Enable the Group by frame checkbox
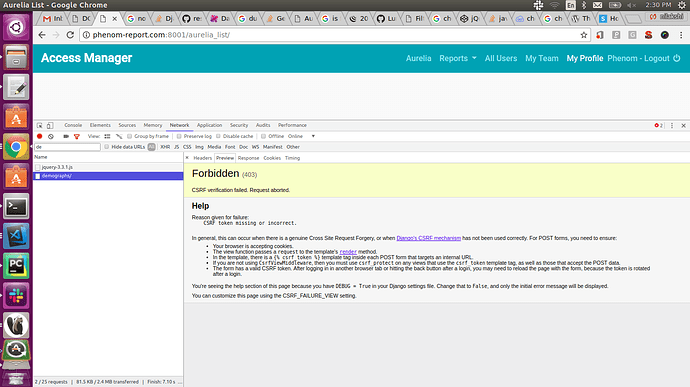690x387 pixels. tap(130, 136)
